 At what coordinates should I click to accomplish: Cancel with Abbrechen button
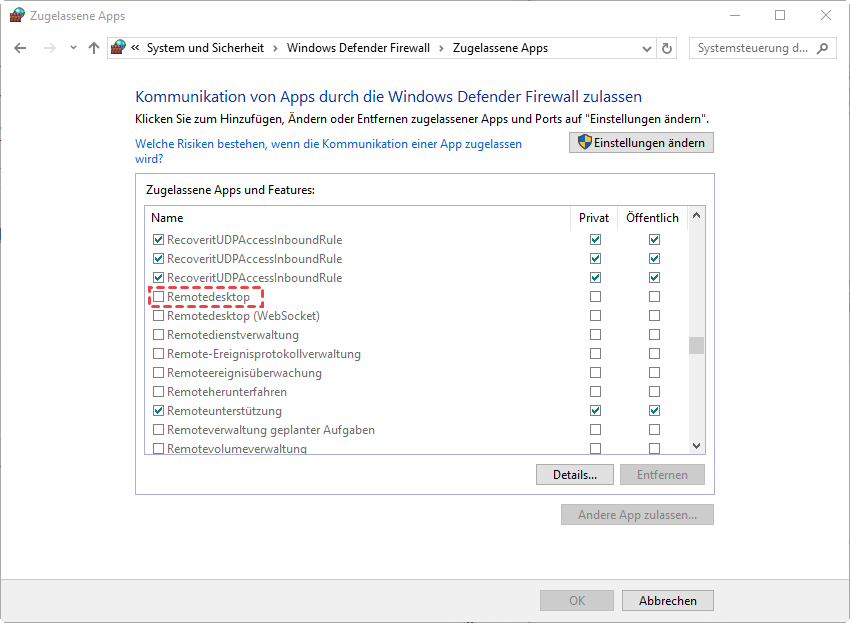(x=667, y=601)
